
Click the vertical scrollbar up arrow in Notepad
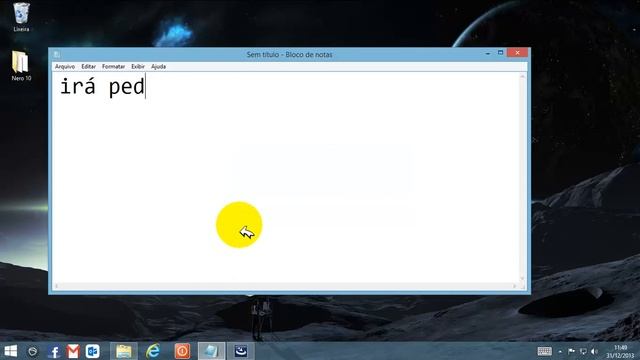522,77
